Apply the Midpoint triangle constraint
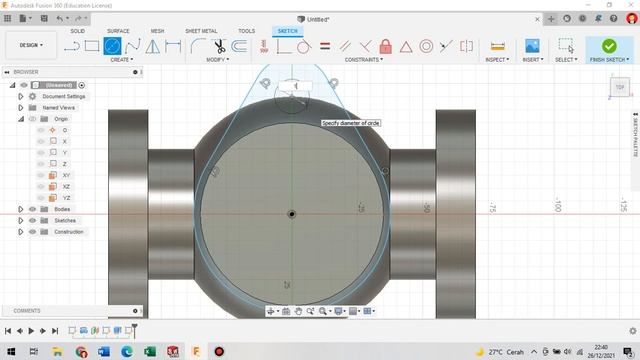Screen dimensions: 640x360 406,47
